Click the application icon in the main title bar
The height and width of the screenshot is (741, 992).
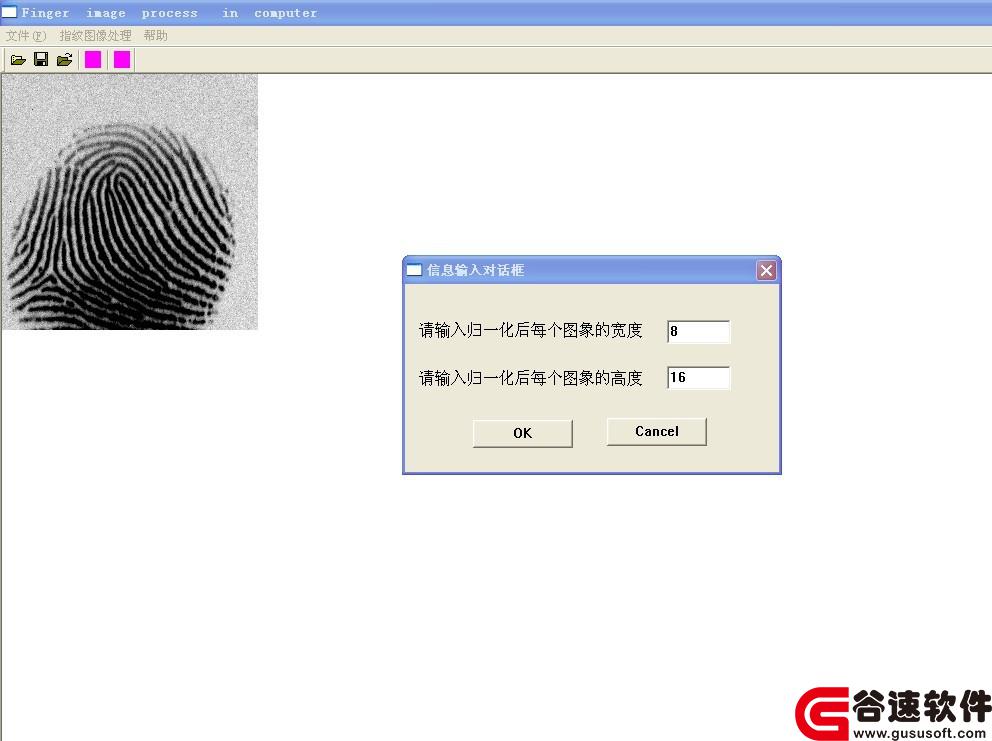click(9, 12)
